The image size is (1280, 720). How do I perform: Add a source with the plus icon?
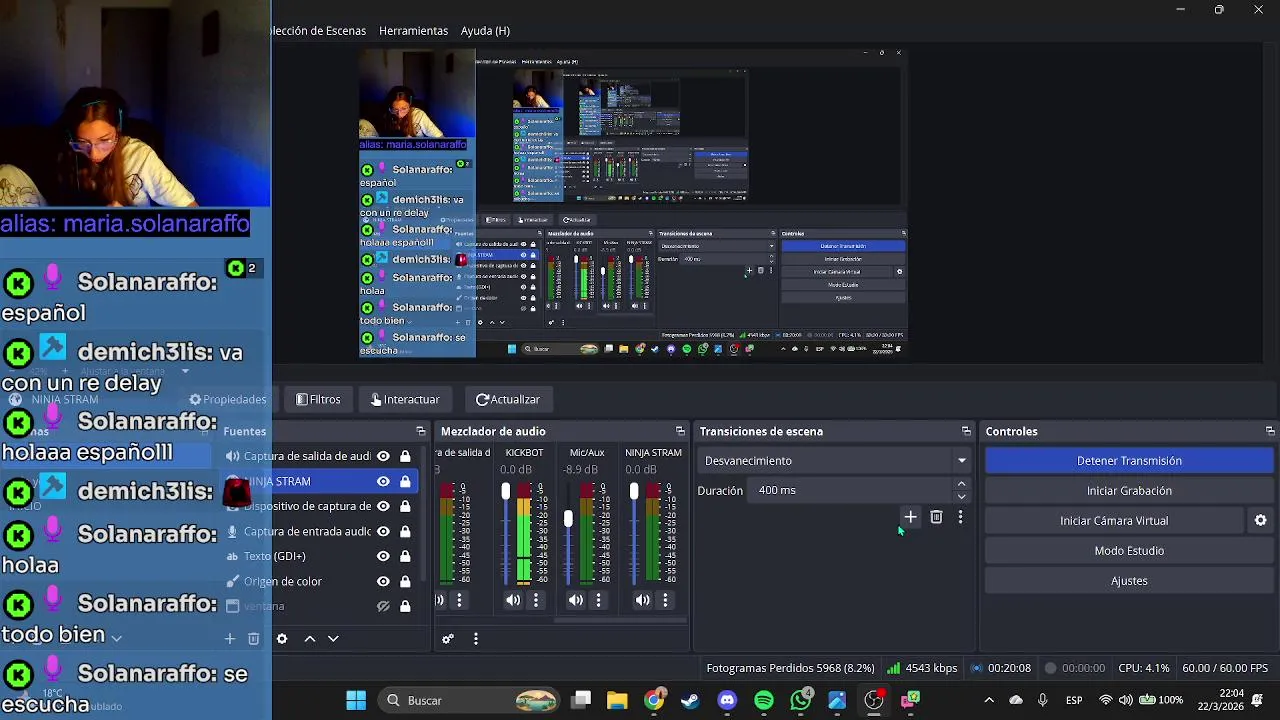pyautogui.click(x=229, y=639)
